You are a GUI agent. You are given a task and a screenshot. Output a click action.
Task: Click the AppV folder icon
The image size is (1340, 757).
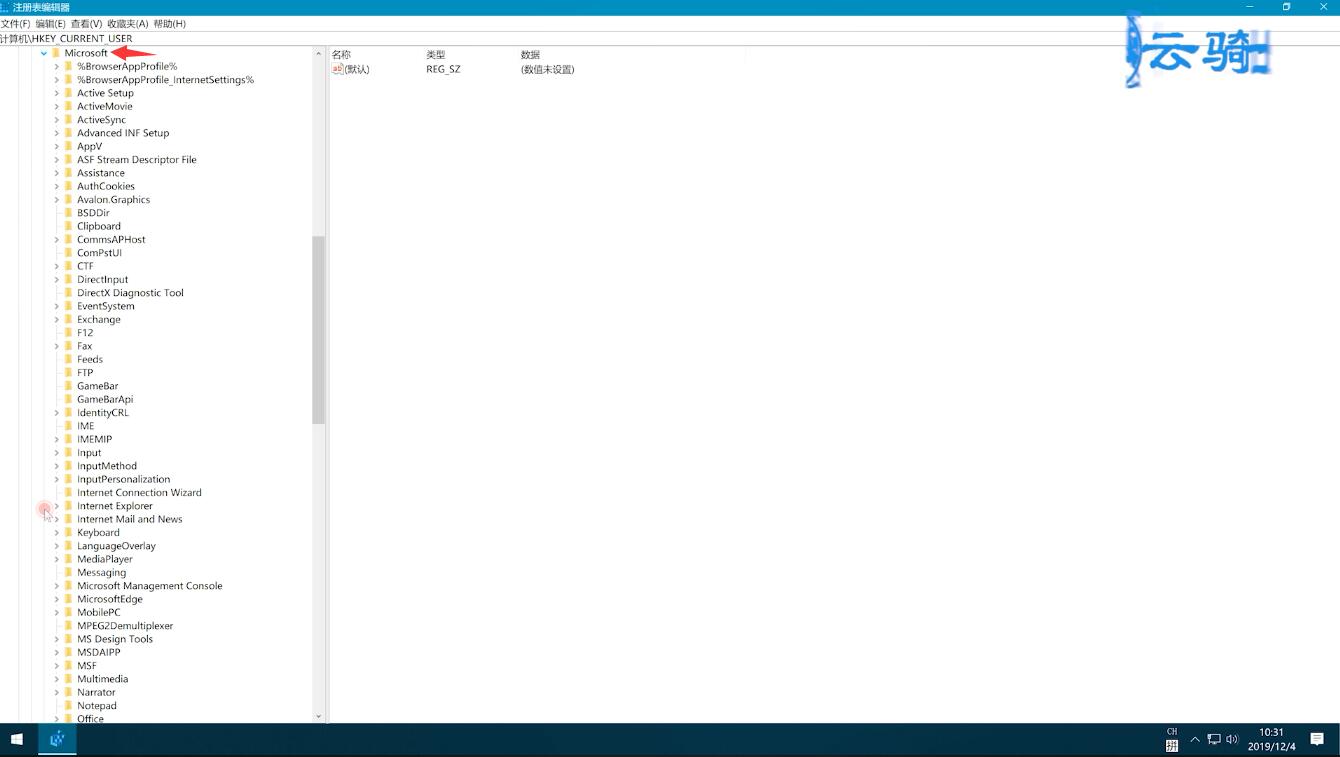click(x=69, y=146)
